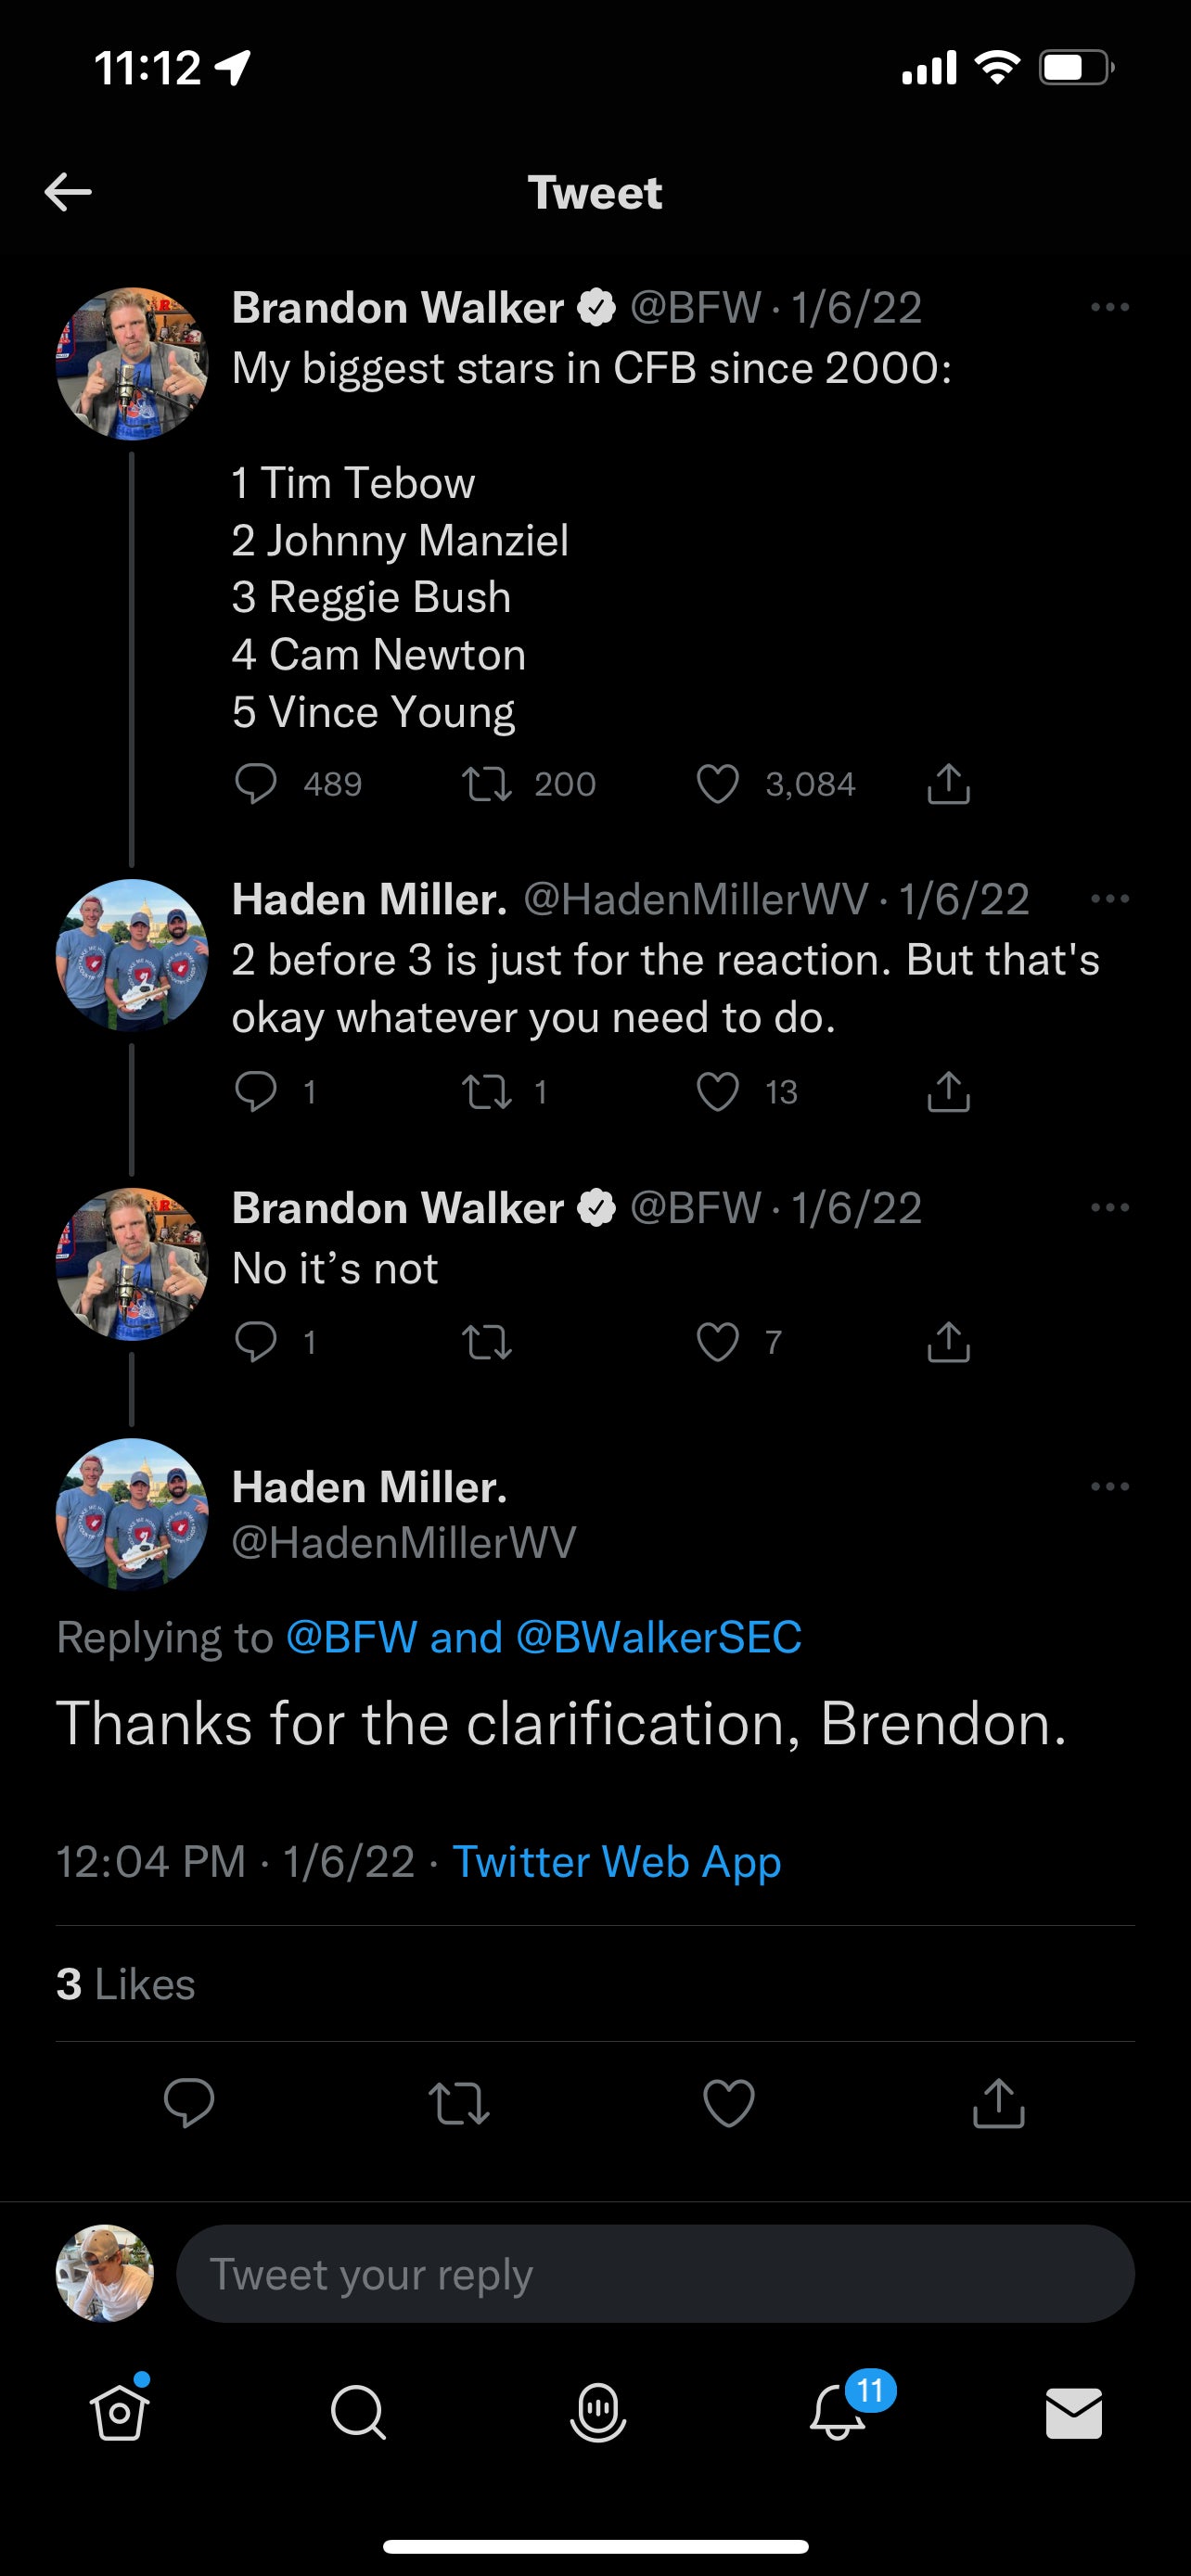The height and width of the screenshot is (2576, 1191).
Task: Tap the Twitter Web App source link
Action: [x=616, y=1862]
